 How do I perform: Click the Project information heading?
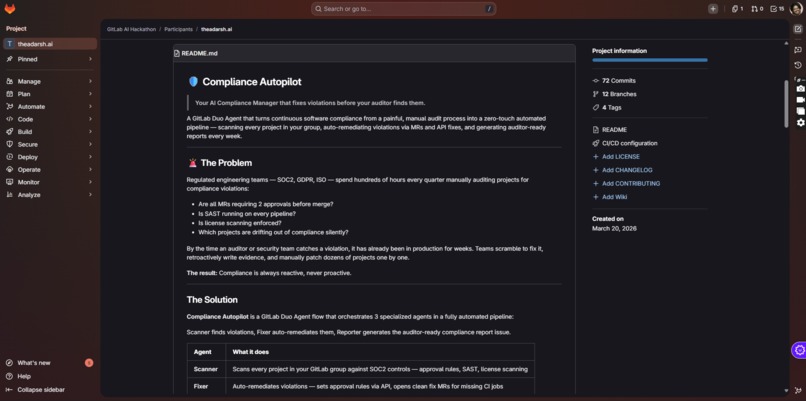pyautogui.click(x=619, y=51)
